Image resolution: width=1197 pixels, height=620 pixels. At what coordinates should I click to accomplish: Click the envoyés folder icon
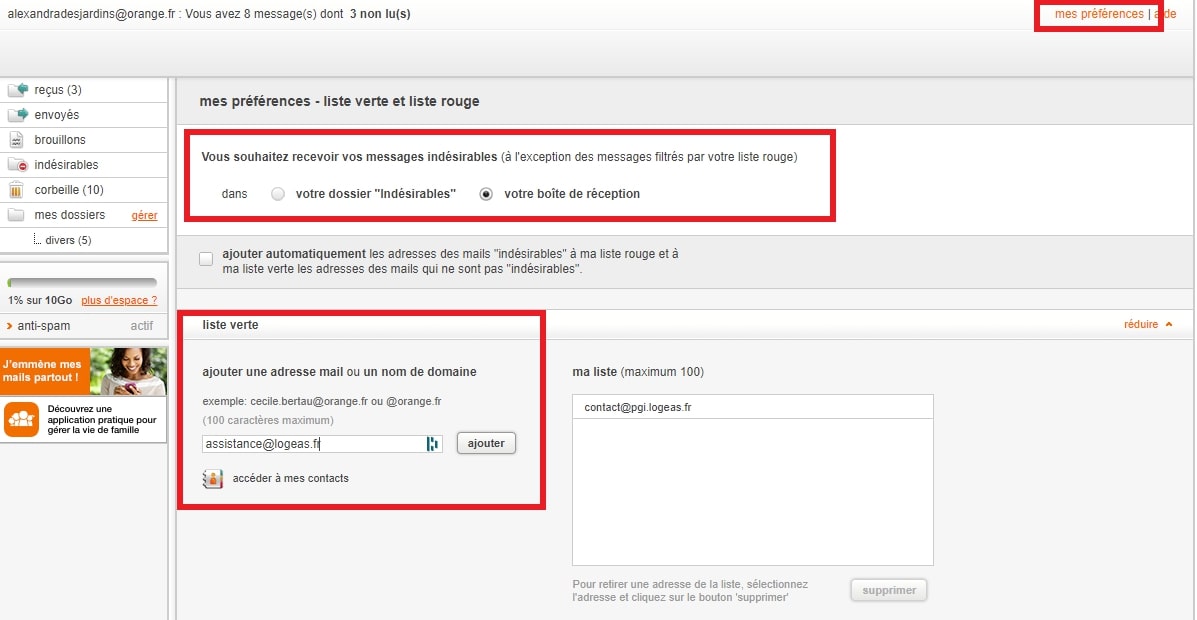17,115
